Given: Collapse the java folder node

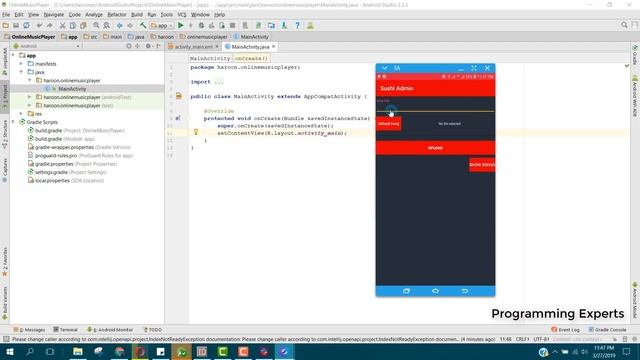Looking at the screenshot, I should point(21,72).
